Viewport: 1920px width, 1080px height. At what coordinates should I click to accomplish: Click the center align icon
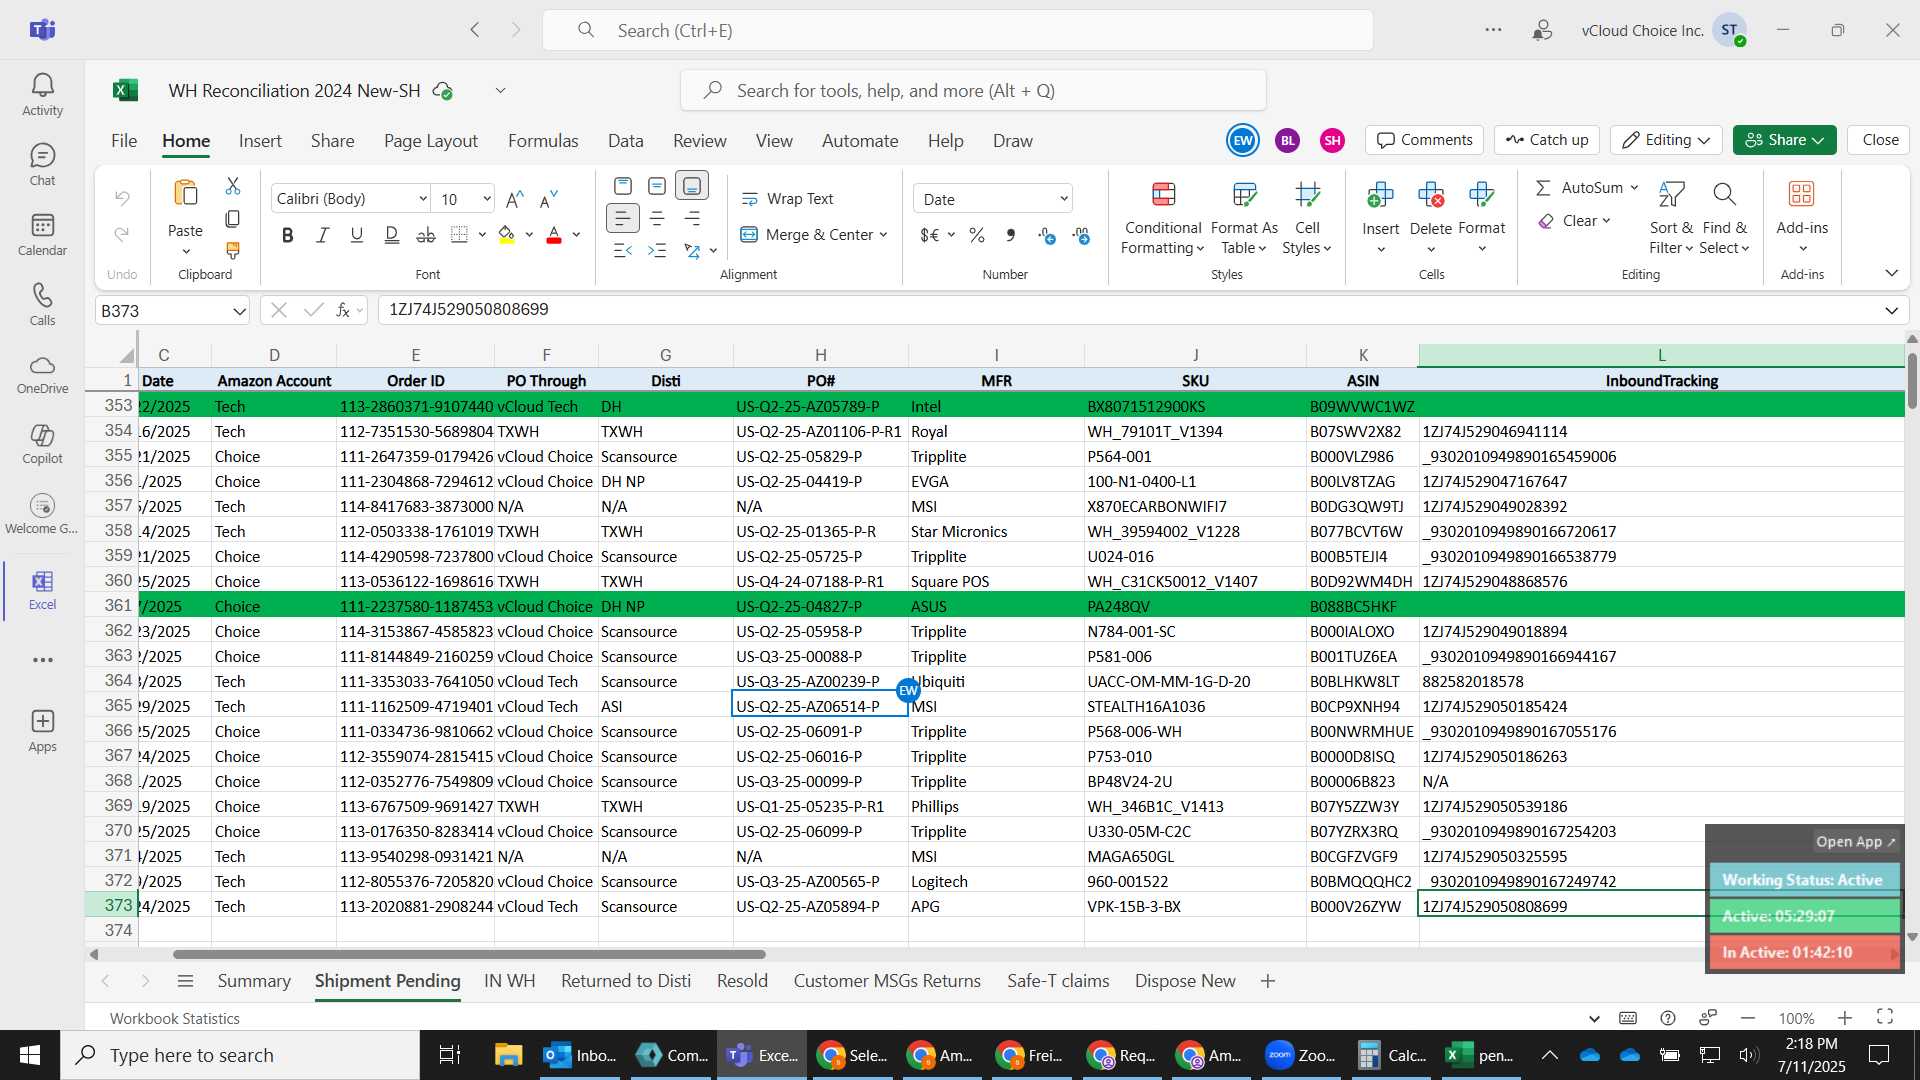[657, 218]
